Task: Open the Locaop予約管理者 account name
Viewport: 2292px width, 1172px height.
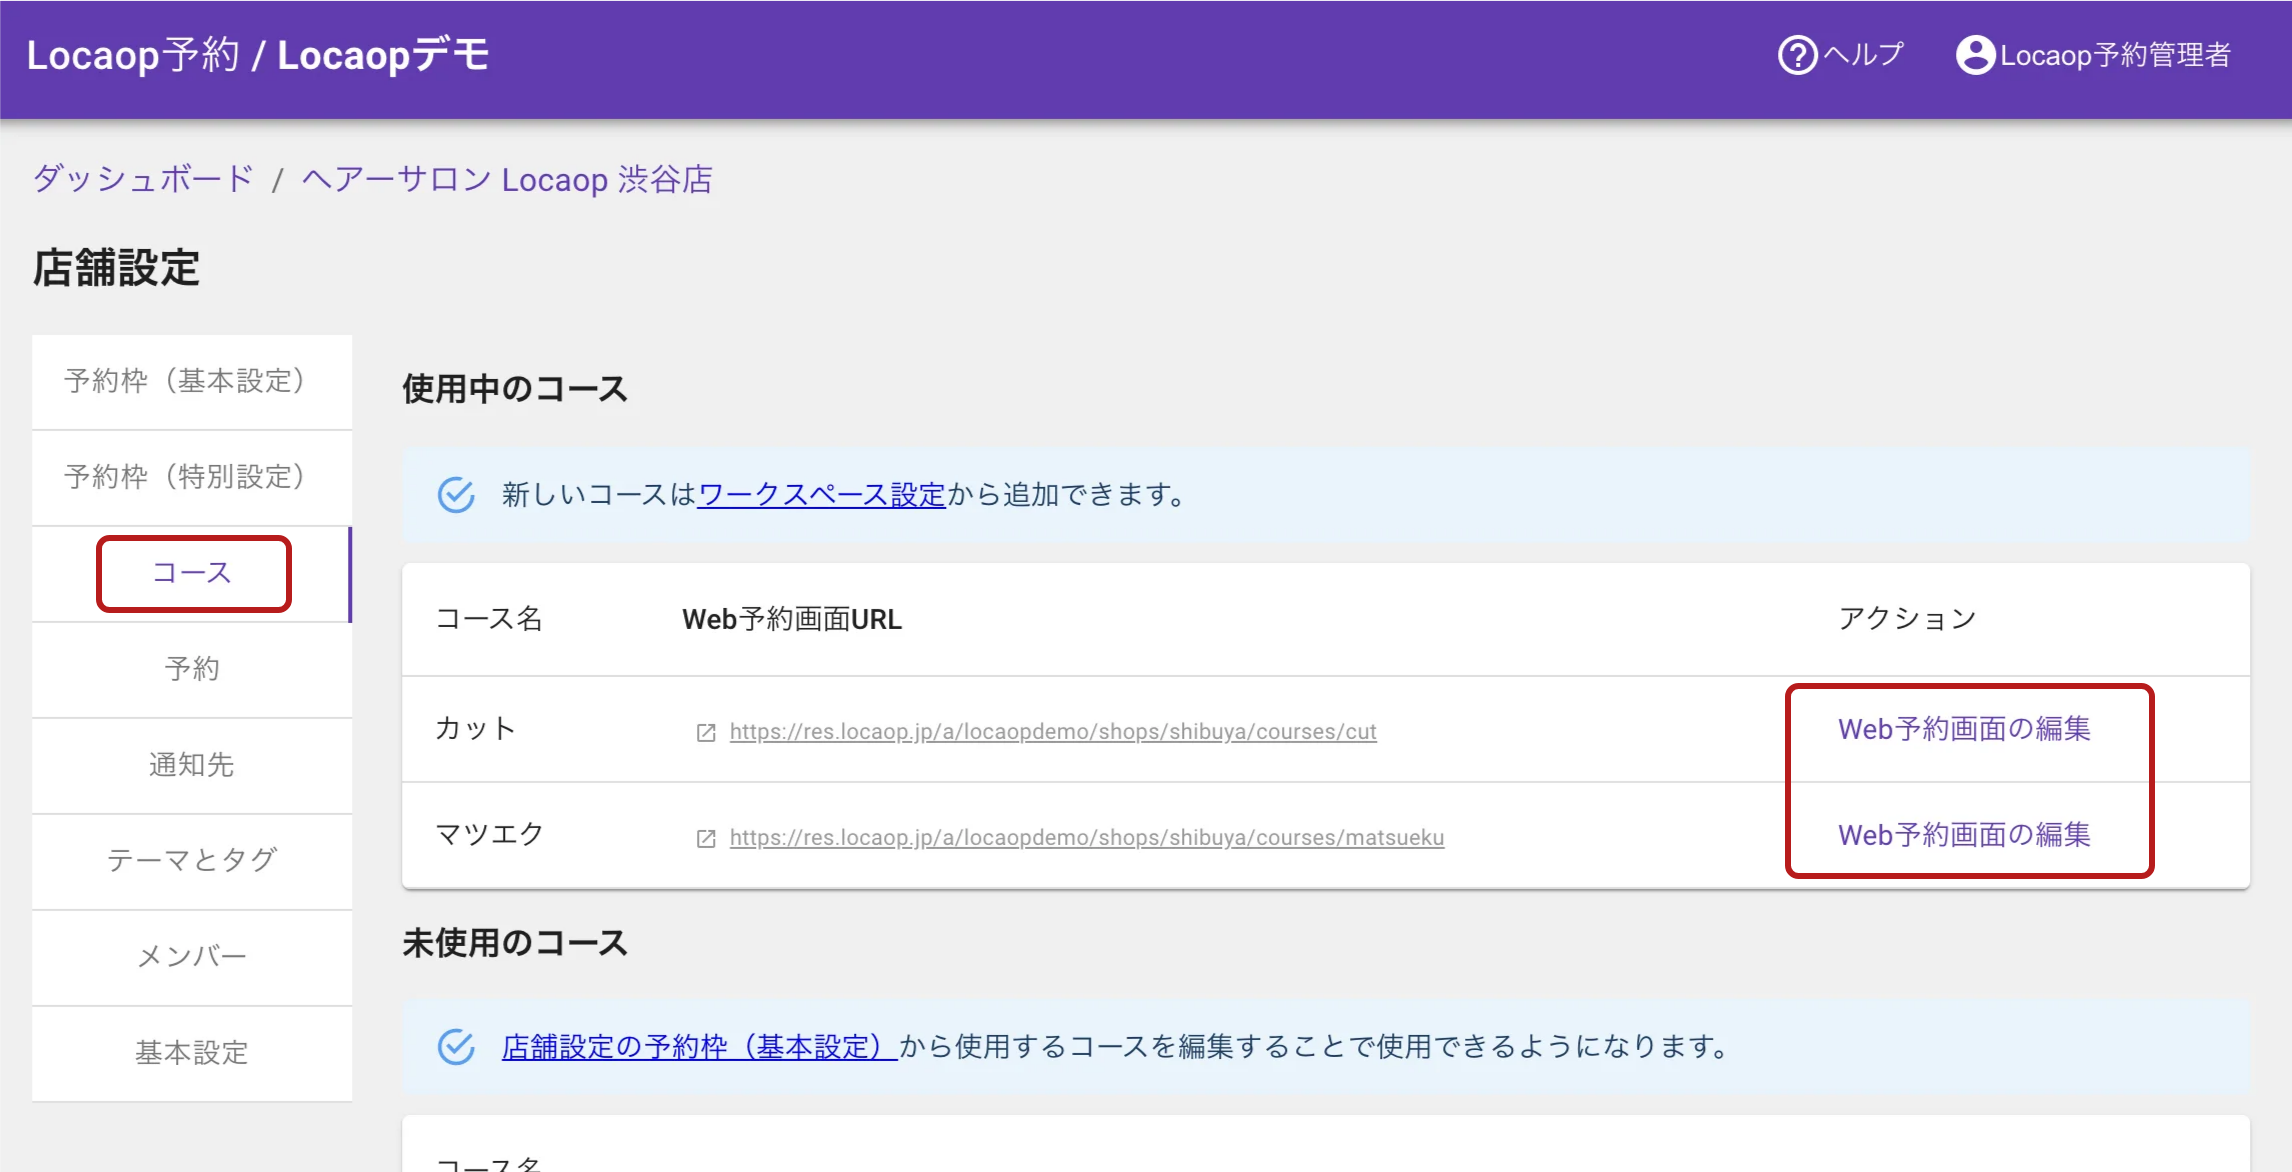Action: 2115,55
